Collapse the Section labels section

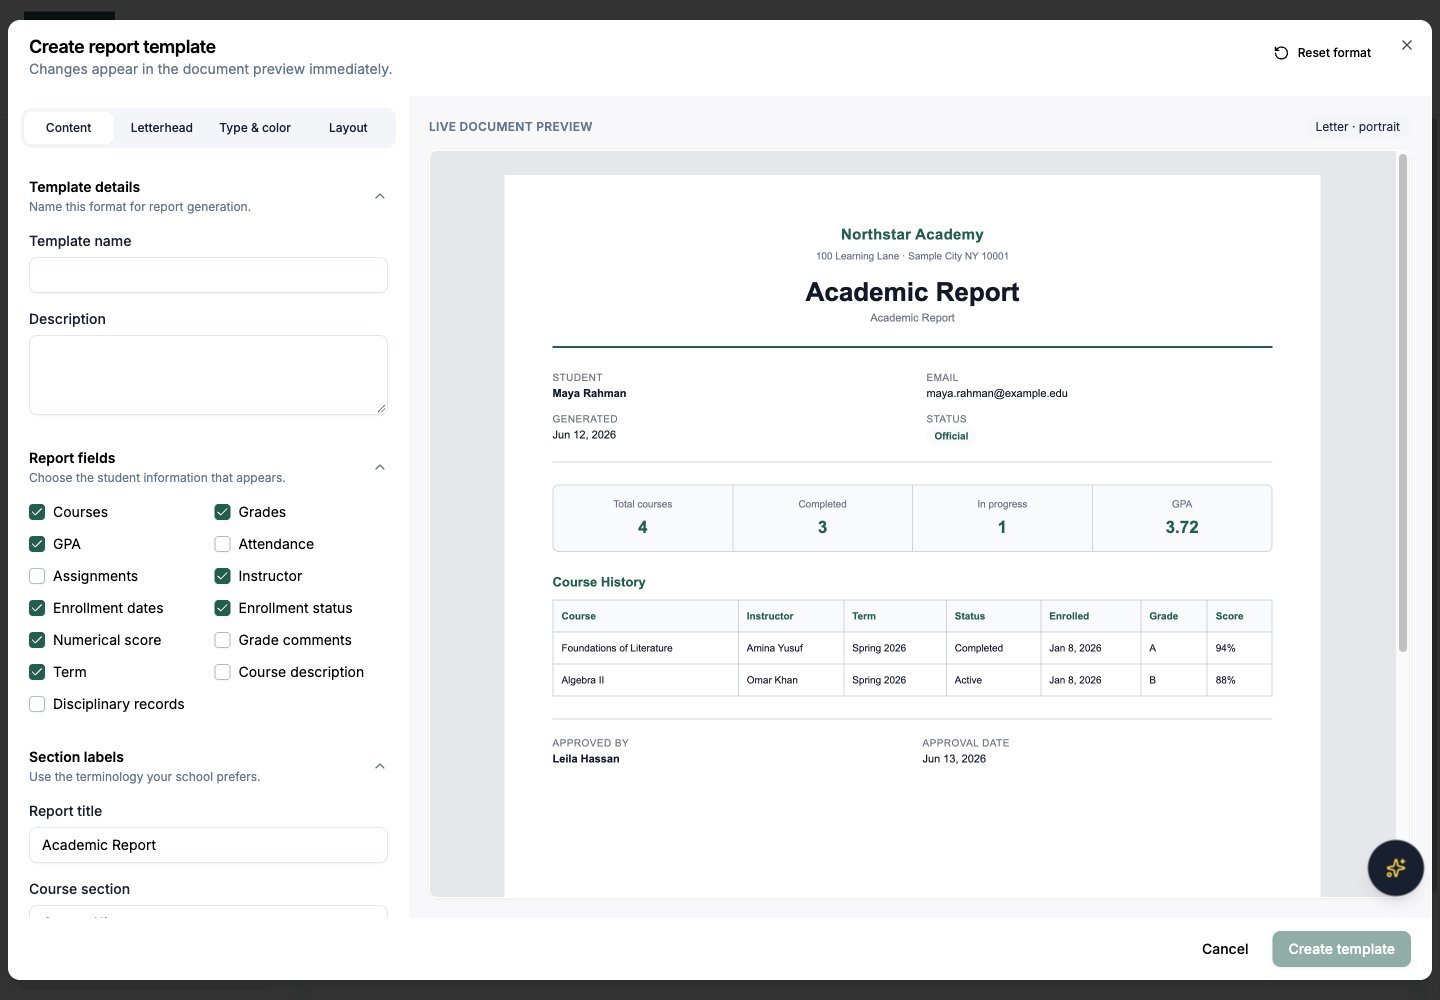[380, 766]
